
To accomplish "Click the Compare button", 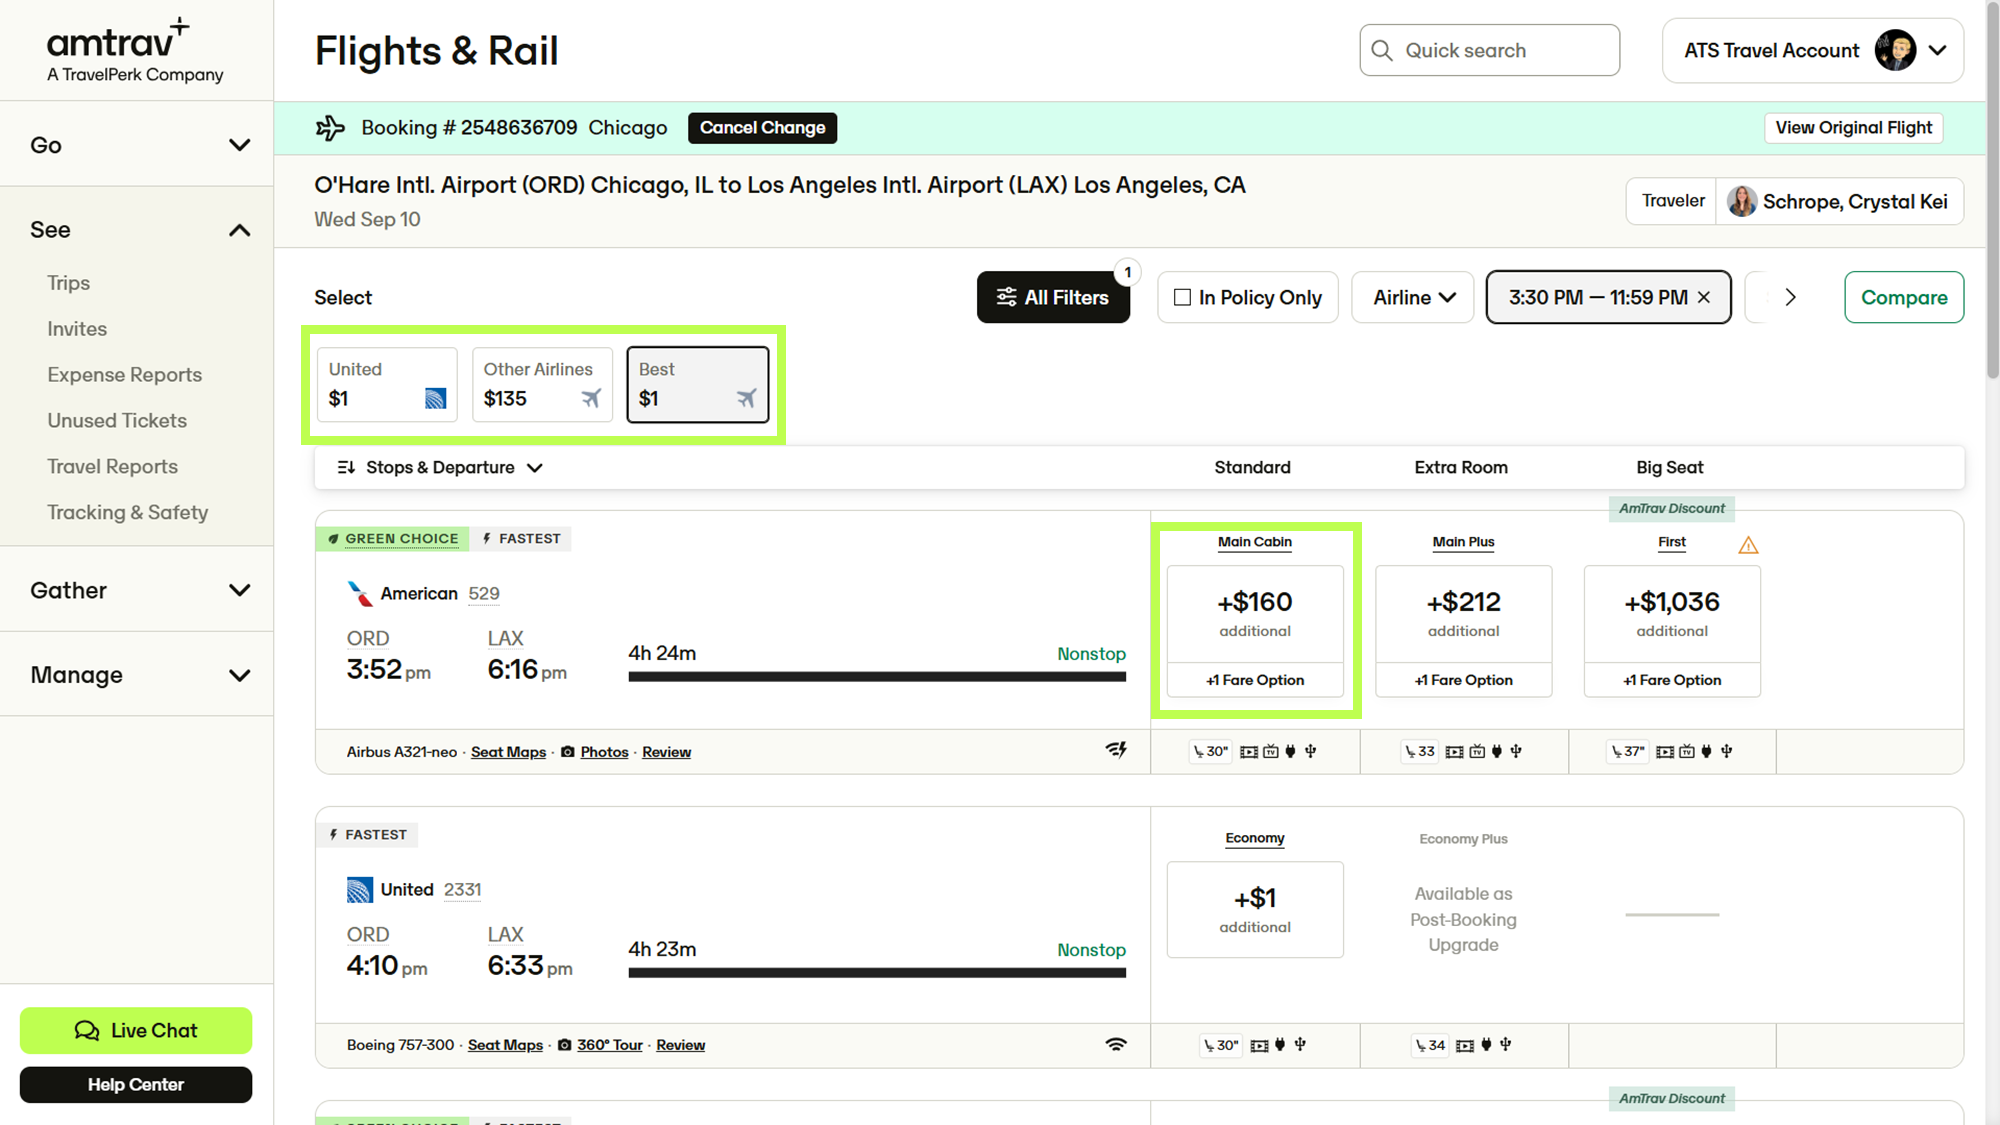I will 1904,297.
